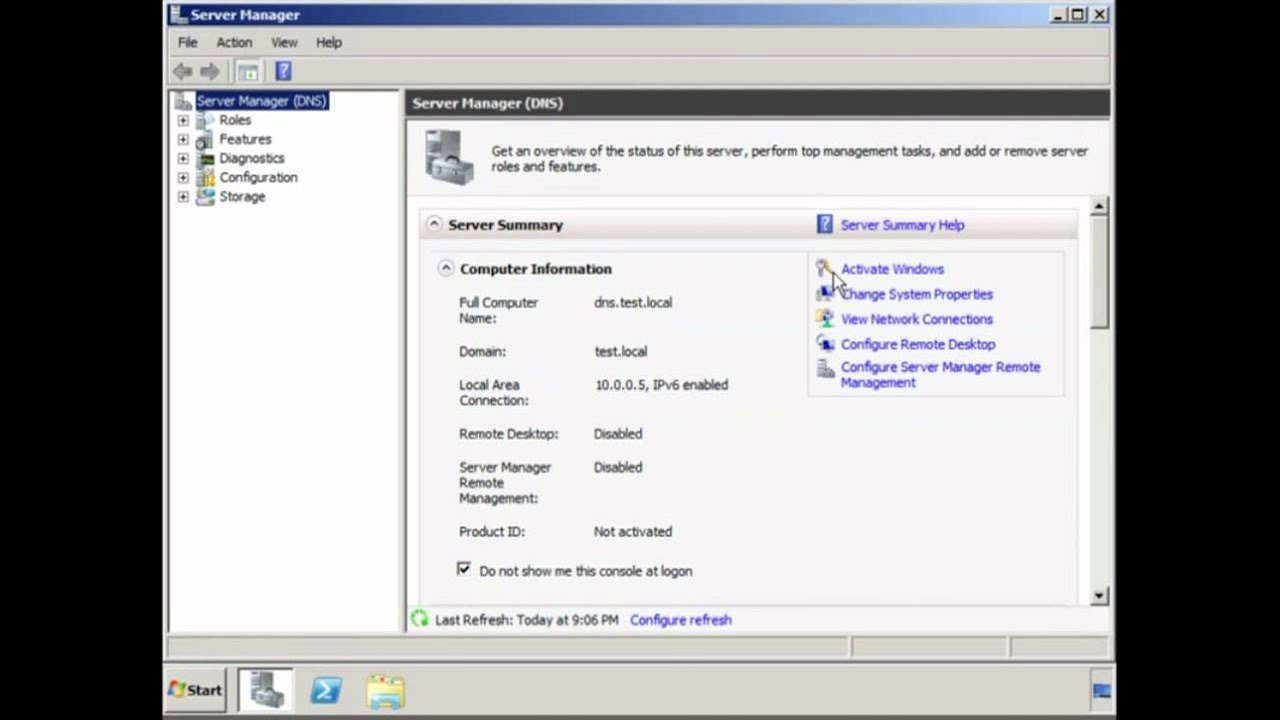Expand the Storage tree node
This screenshot has width=1280, height=720.
(x=183, y=197)
